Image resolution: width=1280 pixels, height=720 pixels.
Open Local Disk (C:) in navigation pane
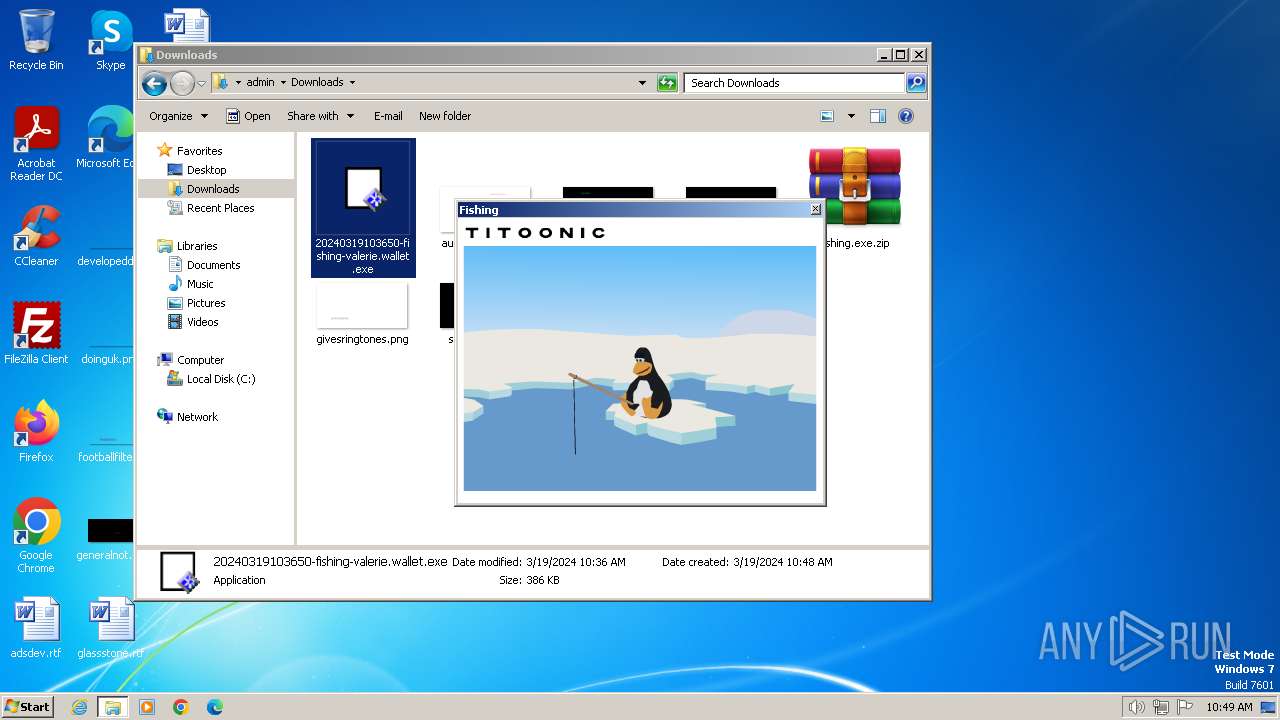pos(221,379)
